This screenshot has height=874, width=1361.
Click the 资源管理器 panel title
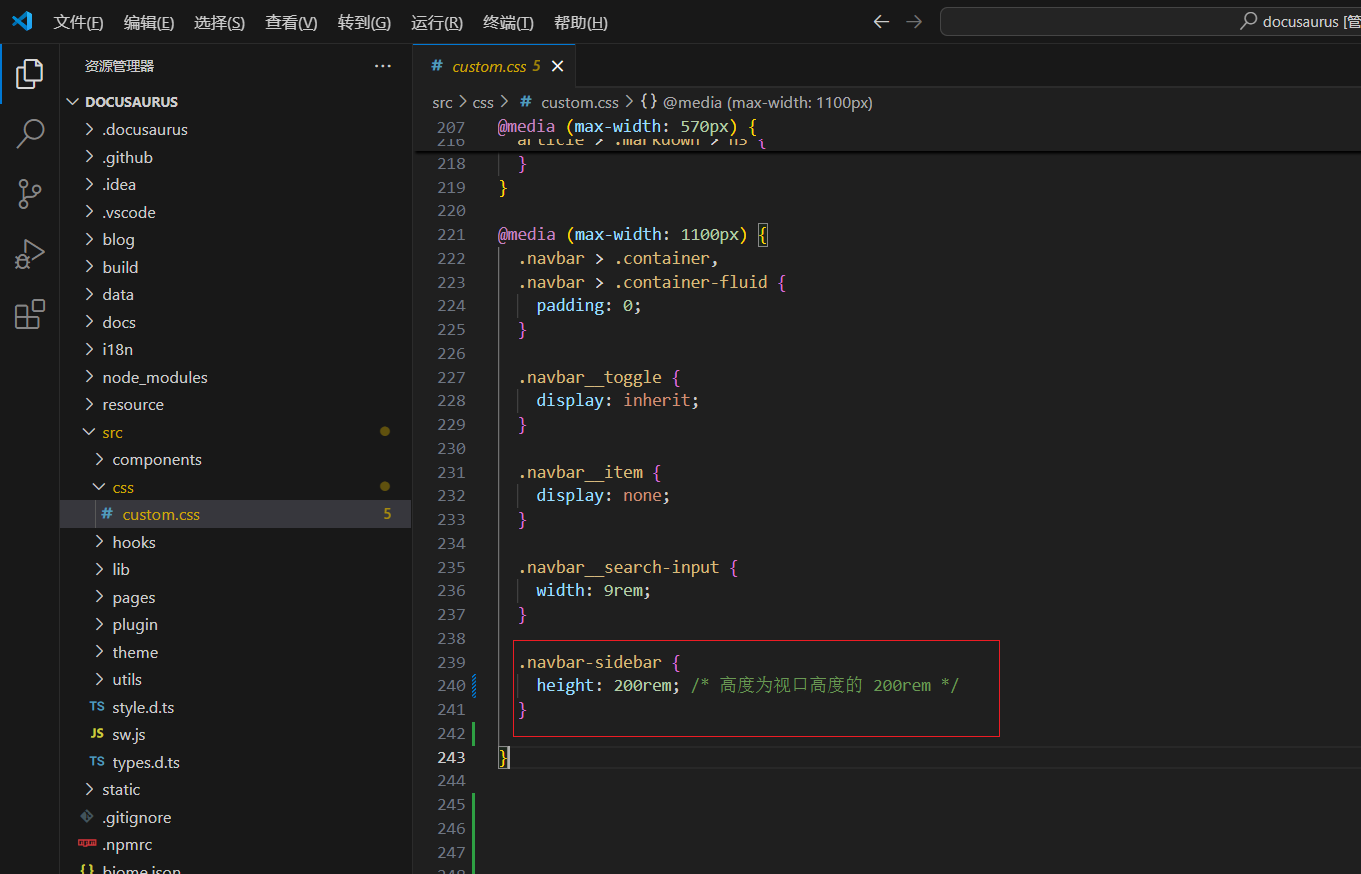point(119,66)
